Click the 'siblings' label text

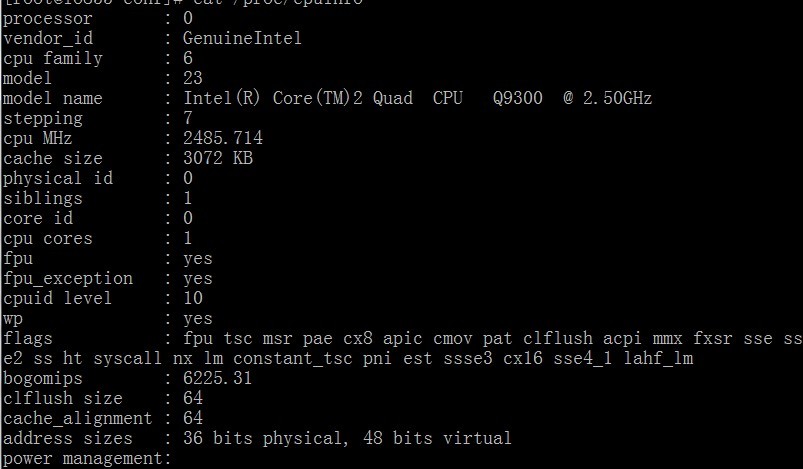point(43,199)
